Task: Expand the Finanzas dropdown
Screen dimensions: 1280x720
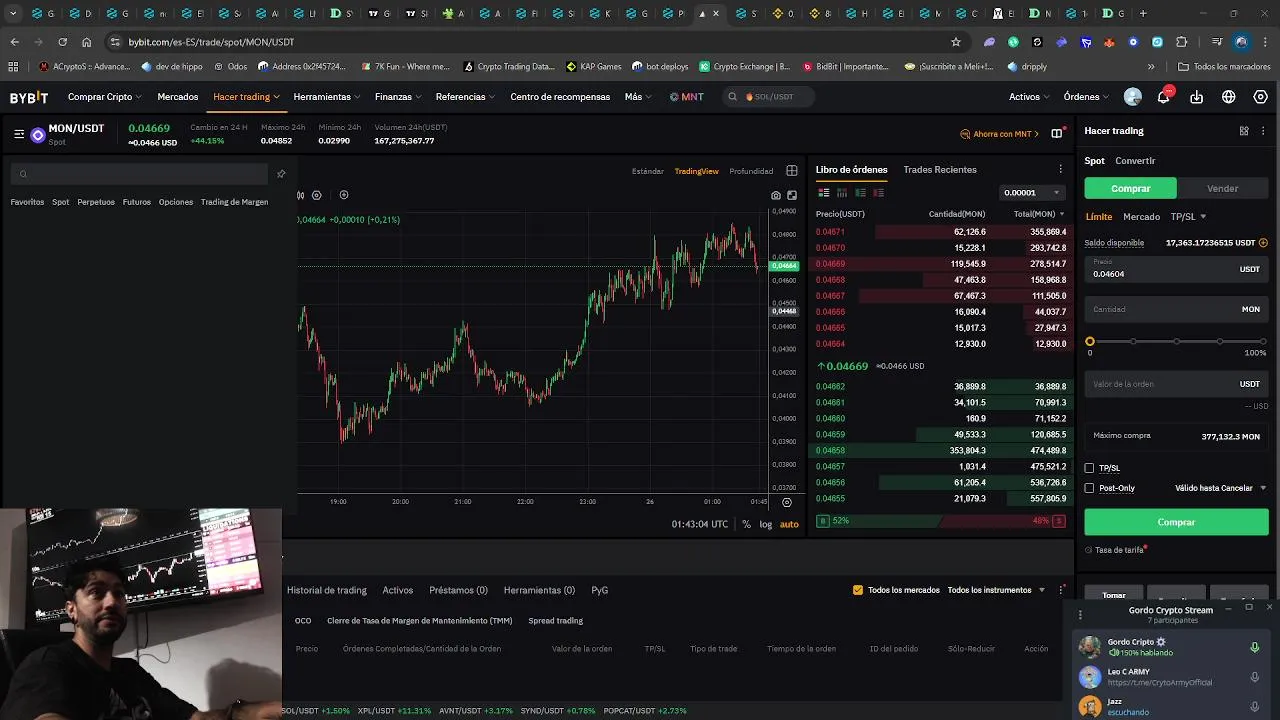Action: coord(398,97)
